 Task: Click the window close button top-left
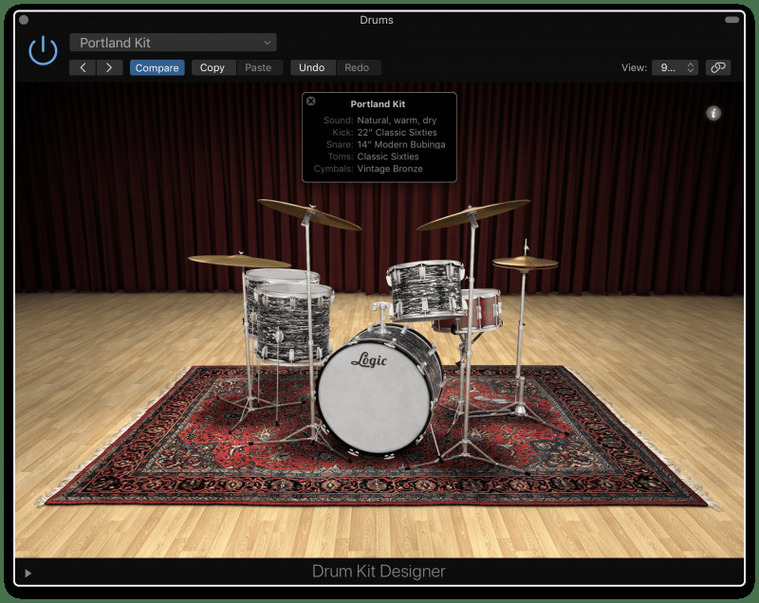pyautogui.click(x=24, y=20)
